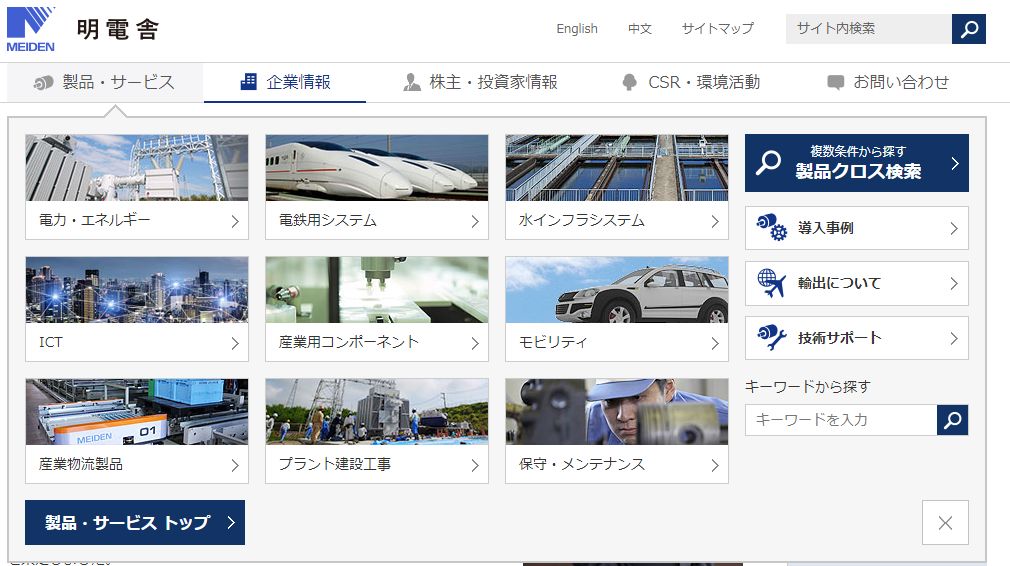This screenshot has width=1010, height=566.
Task: Expand 保守・メンテナンス chevron
Action: tap(714, 465)
